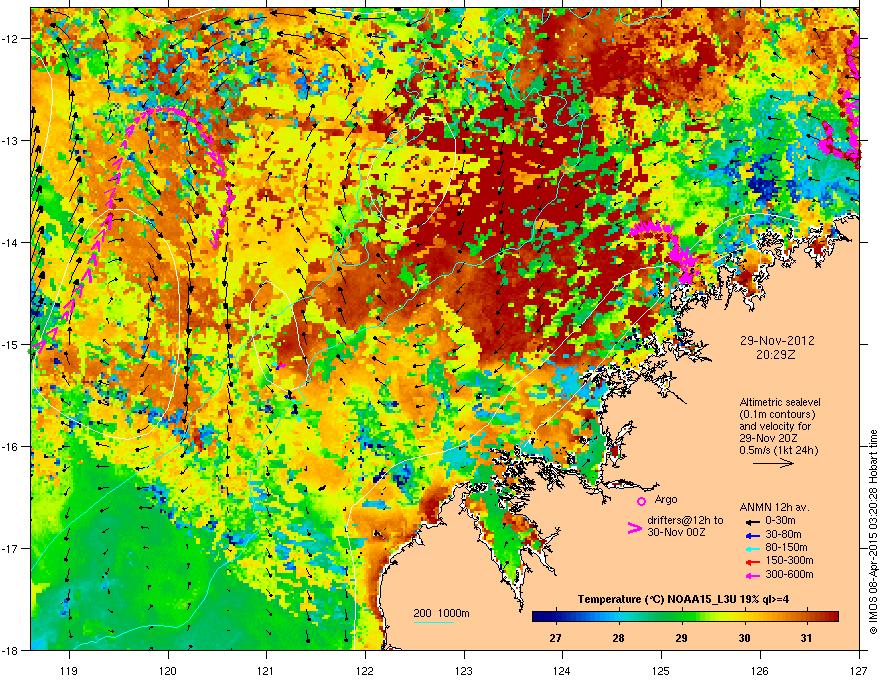This screenshot has height=680, width=880.
Task: Click the '300-600m' depth label
Action: [x=789, y=575]
